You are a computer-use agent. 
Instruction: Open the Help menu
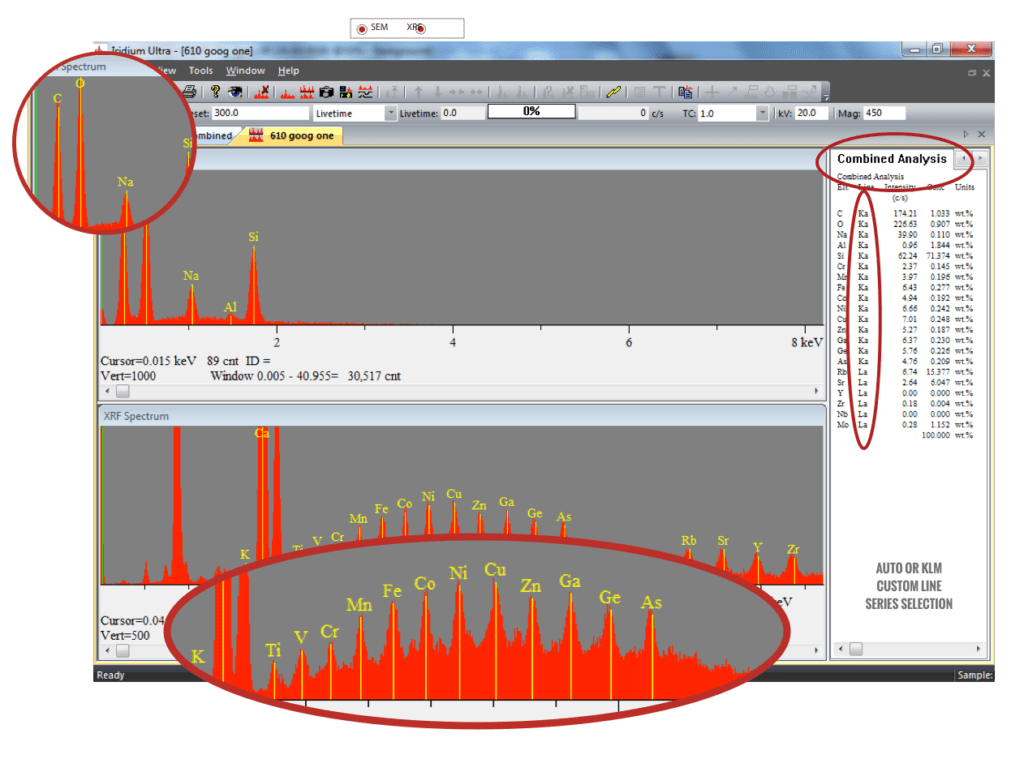point(288,71)
